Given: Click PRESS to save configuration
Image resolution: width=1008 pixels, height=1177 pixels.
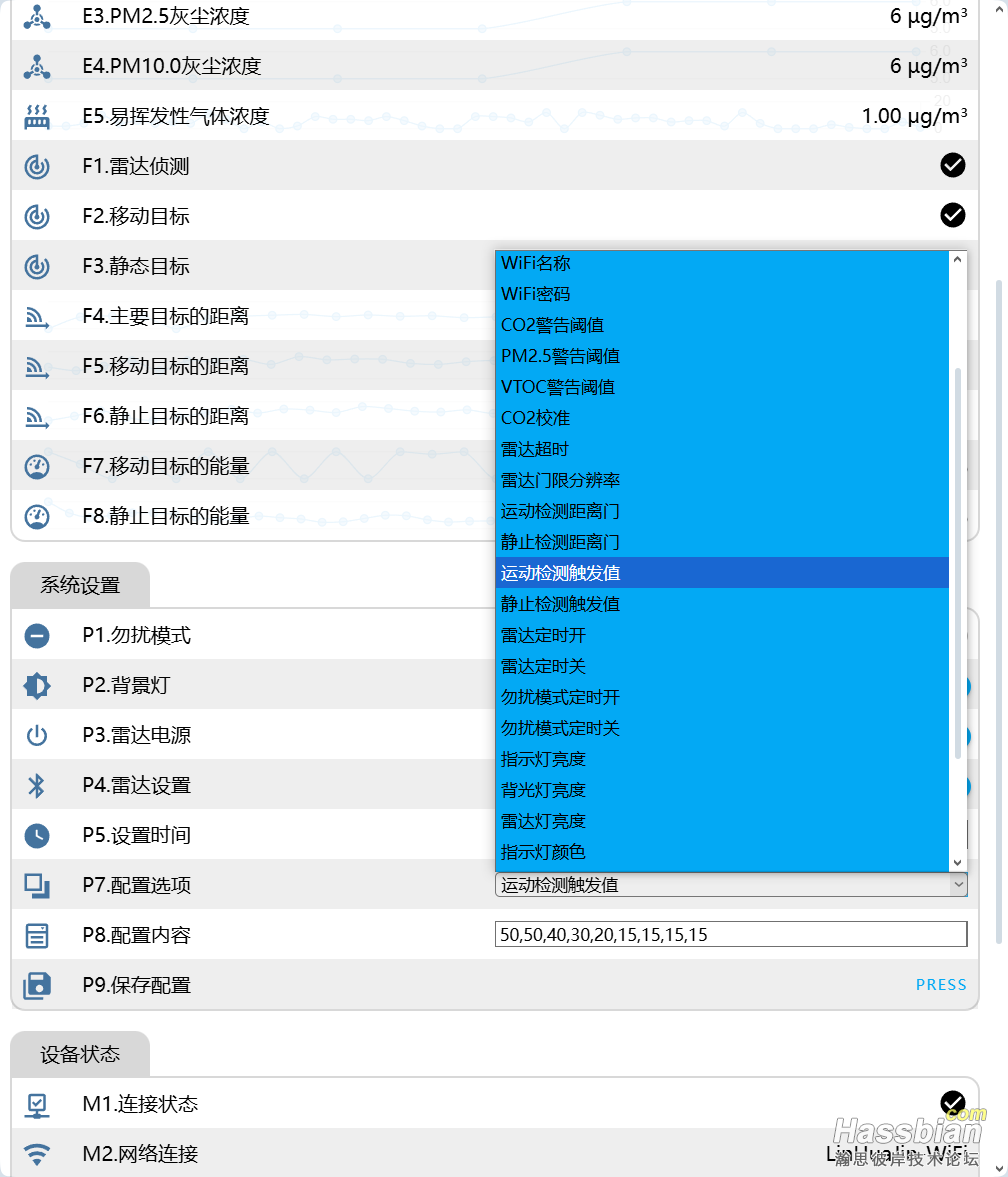Looking at the screenshot, I should pos(941,985).
